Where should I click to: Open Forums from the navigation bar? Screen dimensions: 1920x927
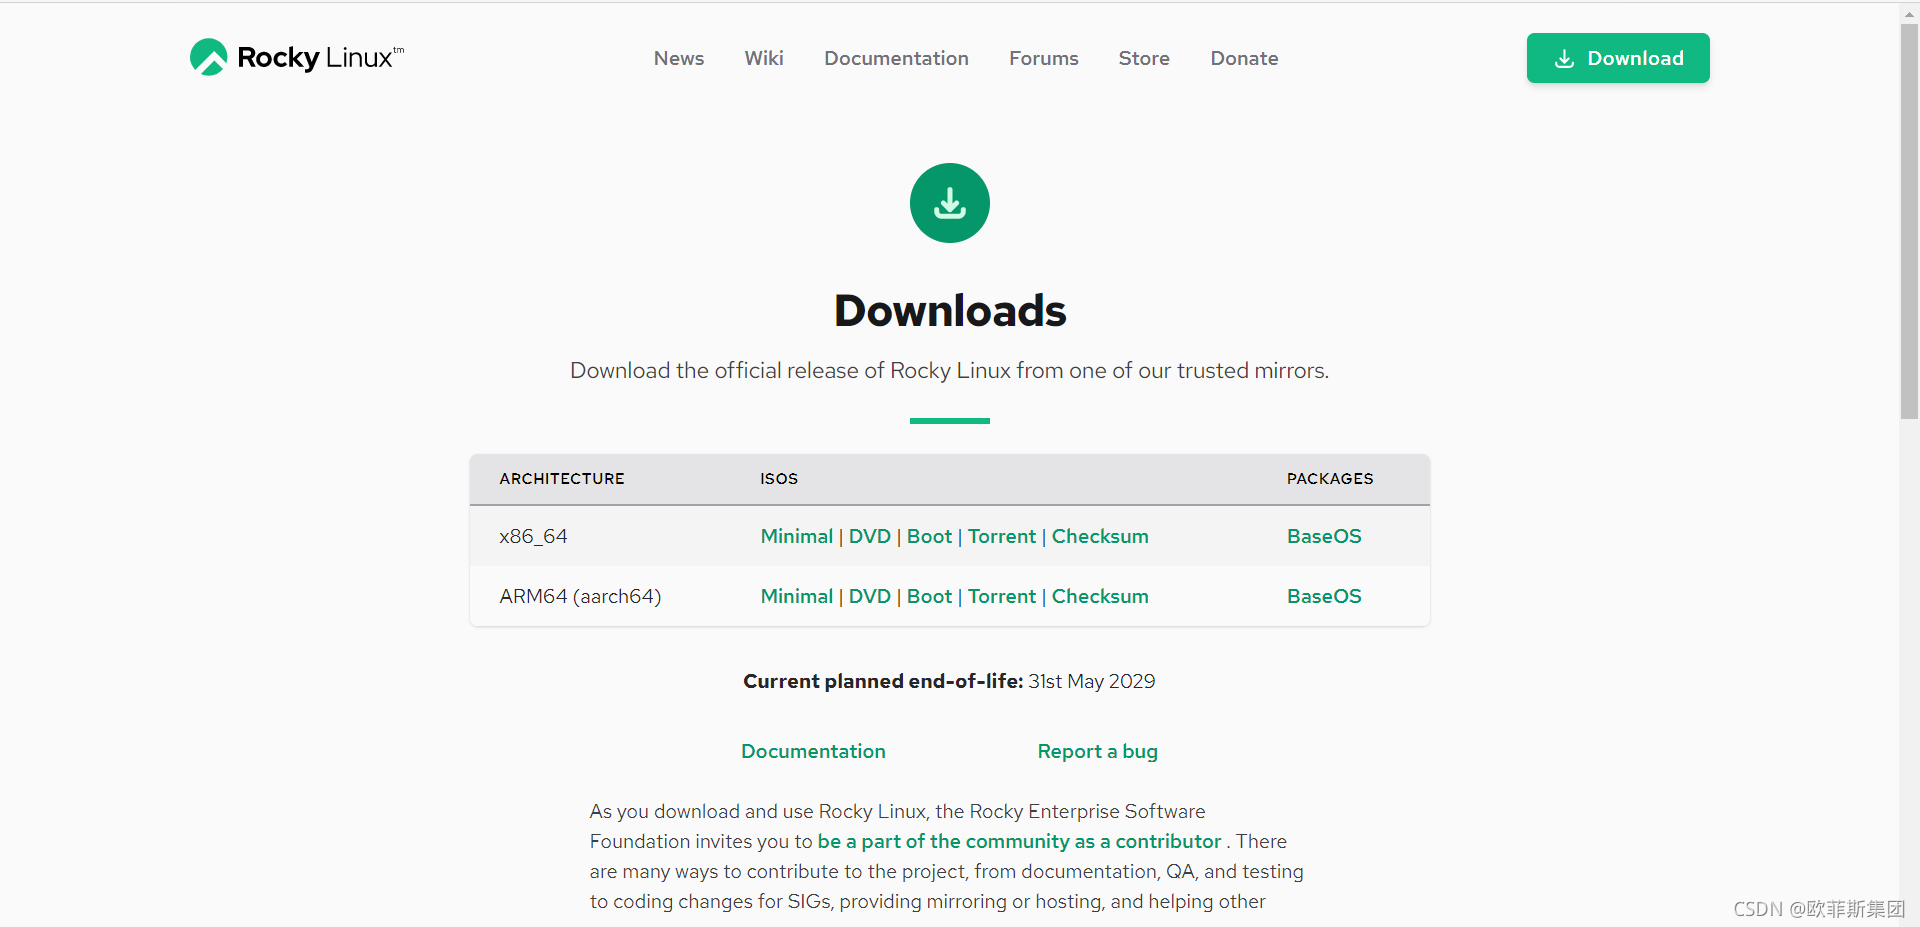point(1044,58)
